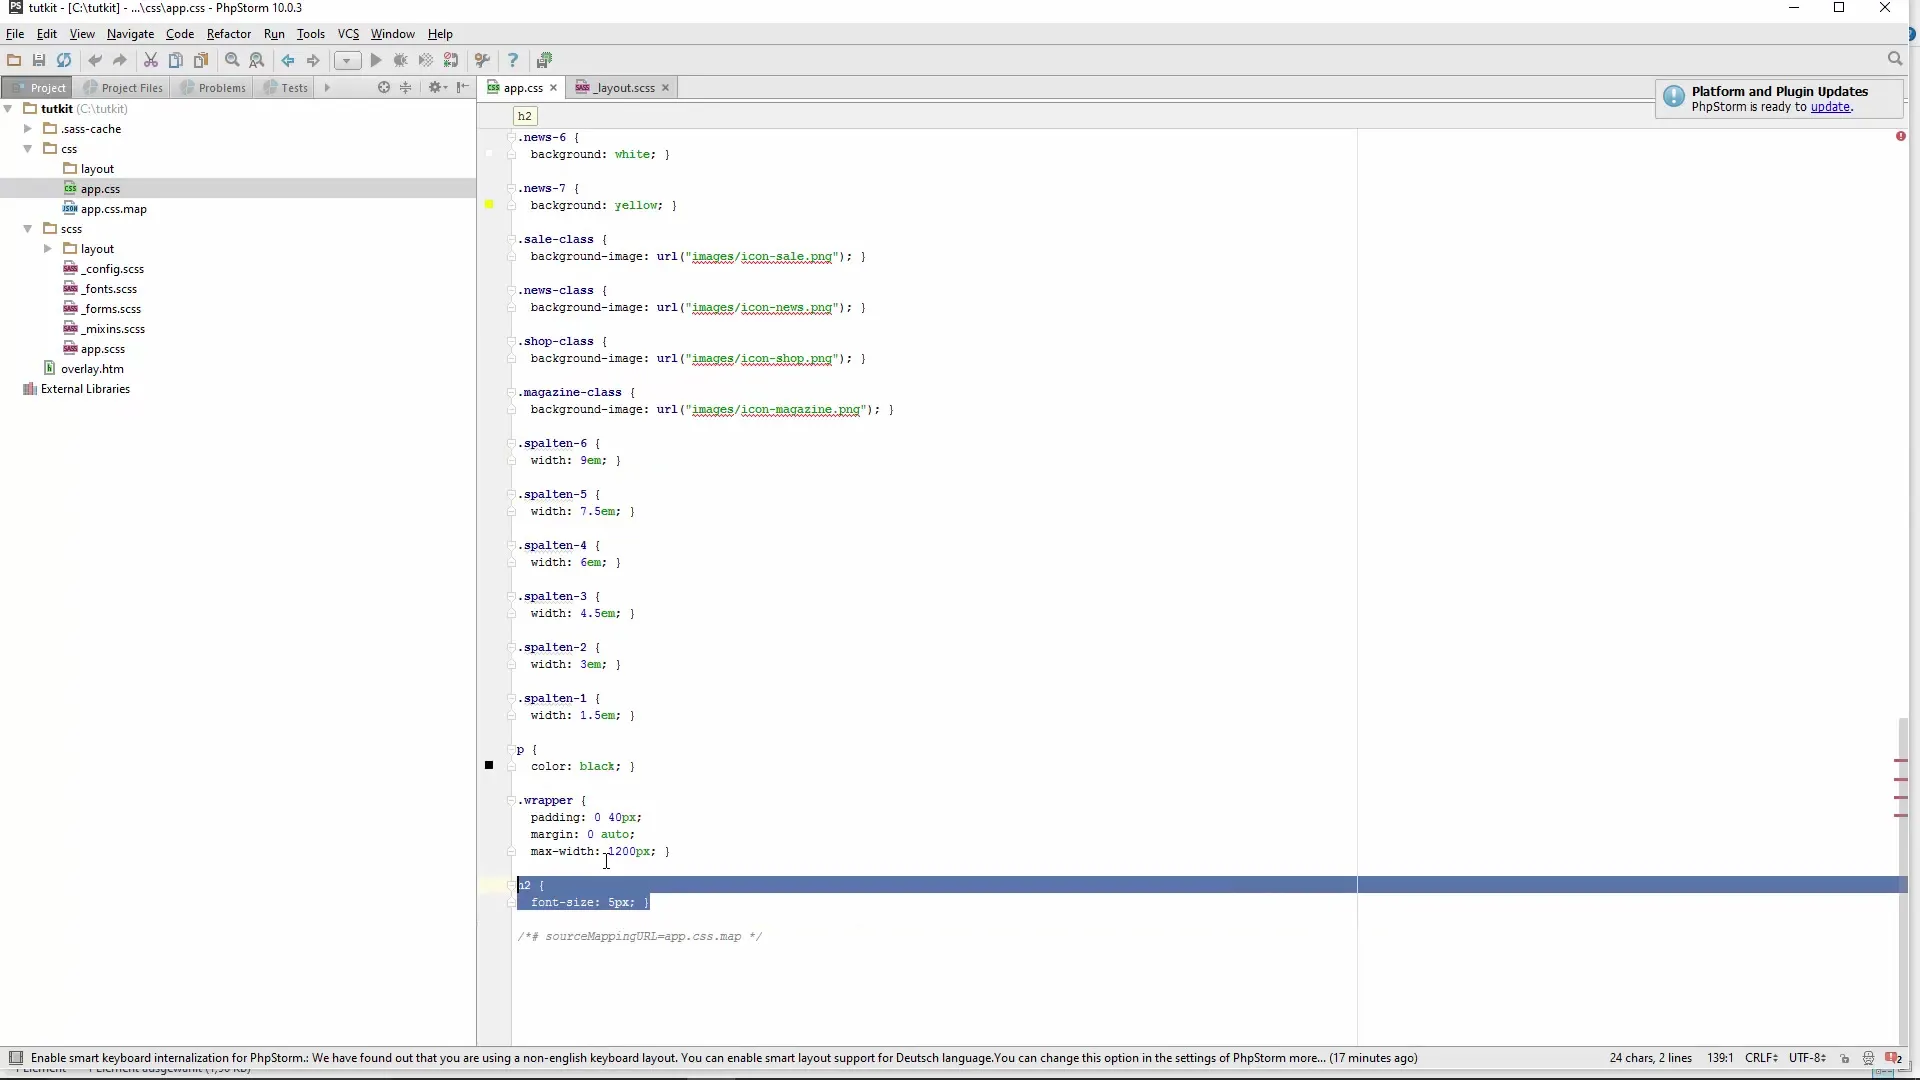Open the project panel gear settings

click(x=436, y=88)
